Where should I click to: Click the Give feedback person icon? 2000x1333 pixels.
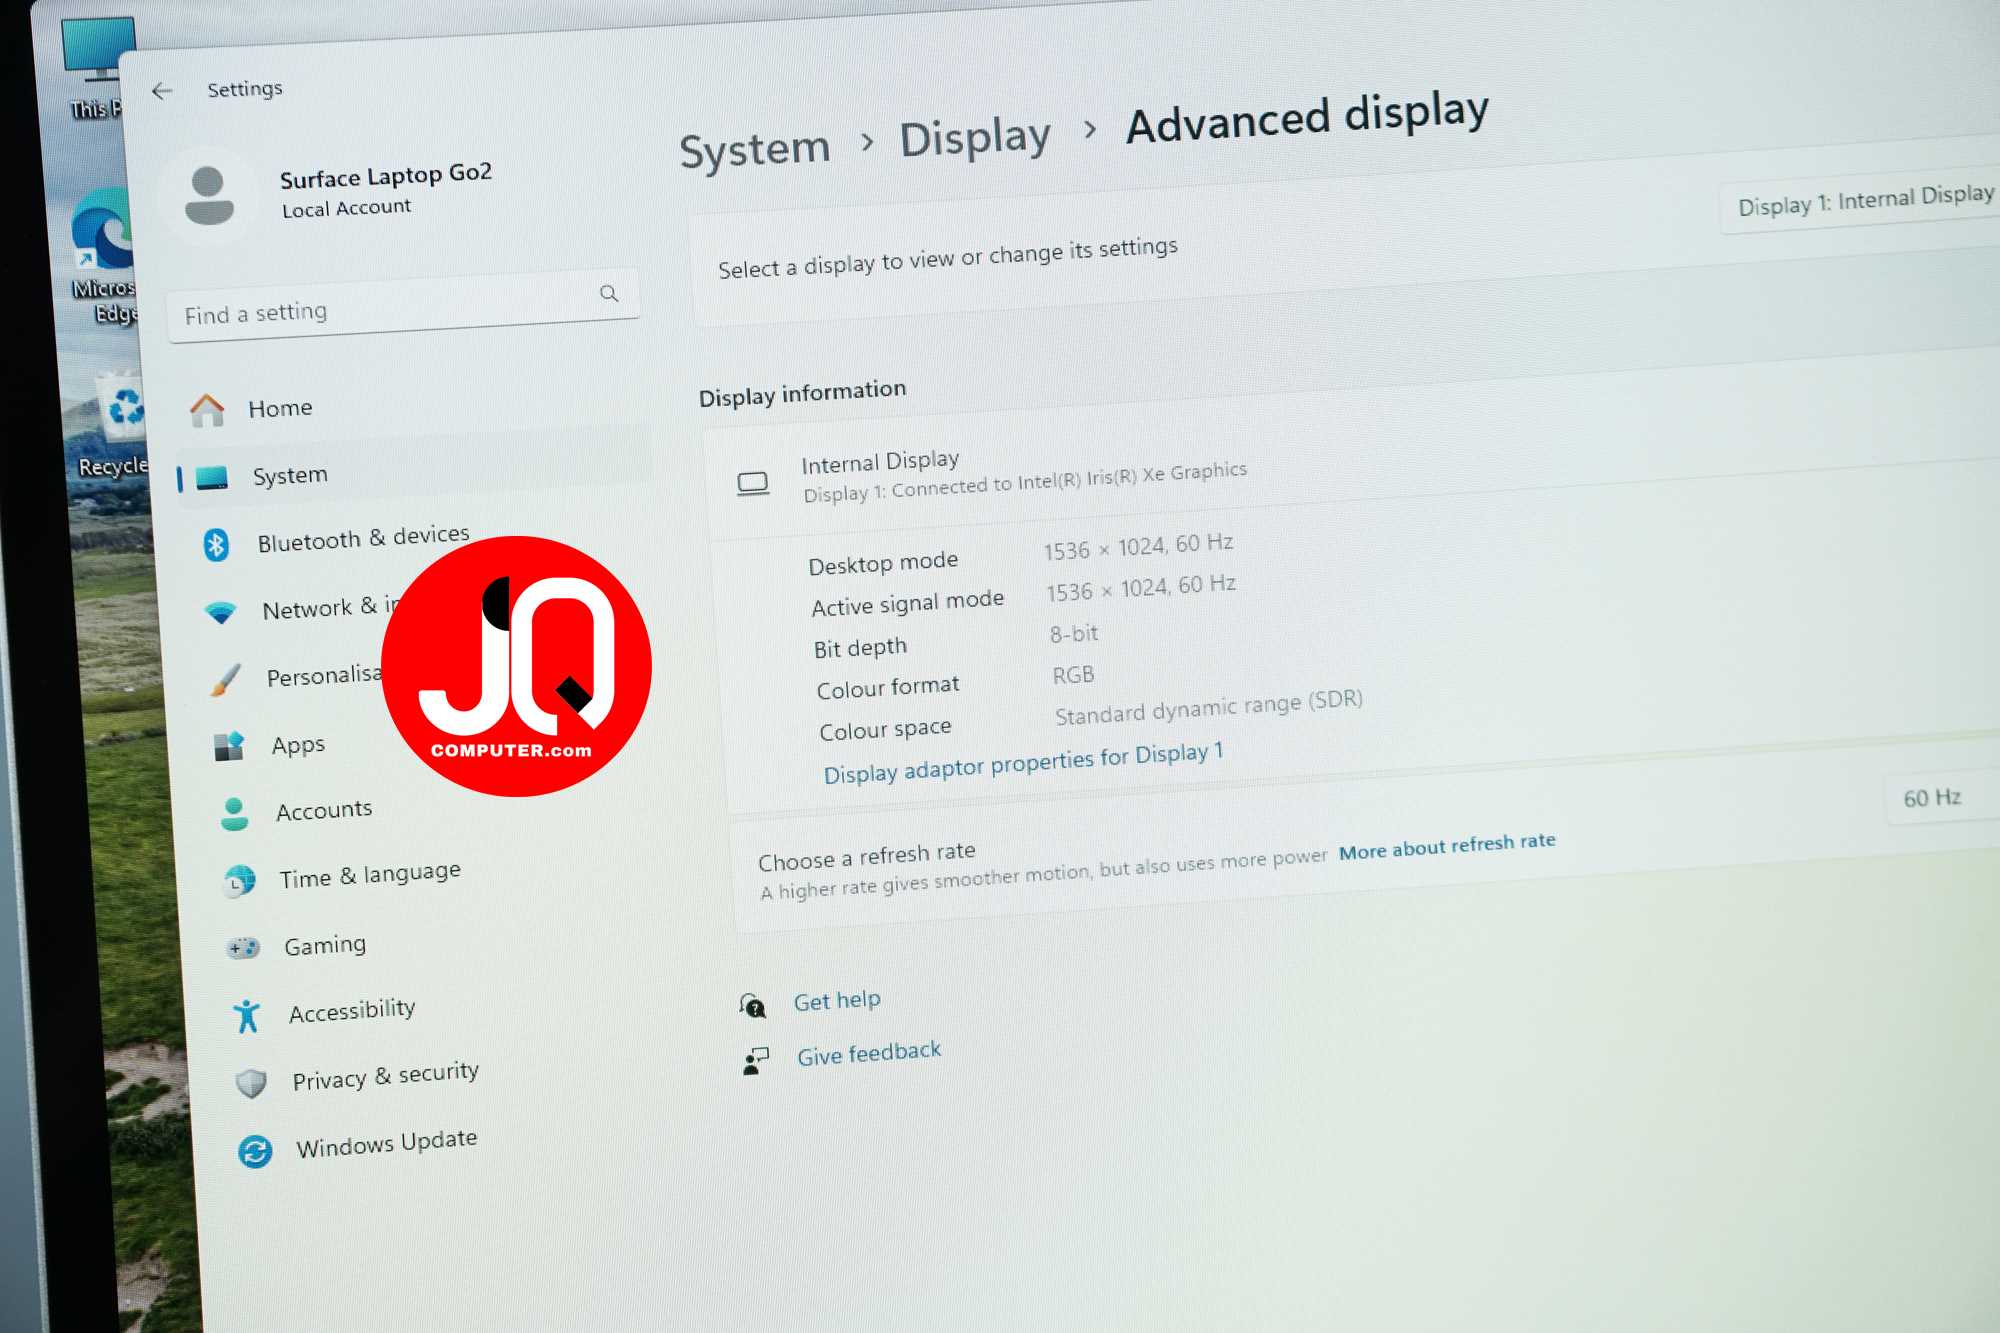tap(757, 1061)
